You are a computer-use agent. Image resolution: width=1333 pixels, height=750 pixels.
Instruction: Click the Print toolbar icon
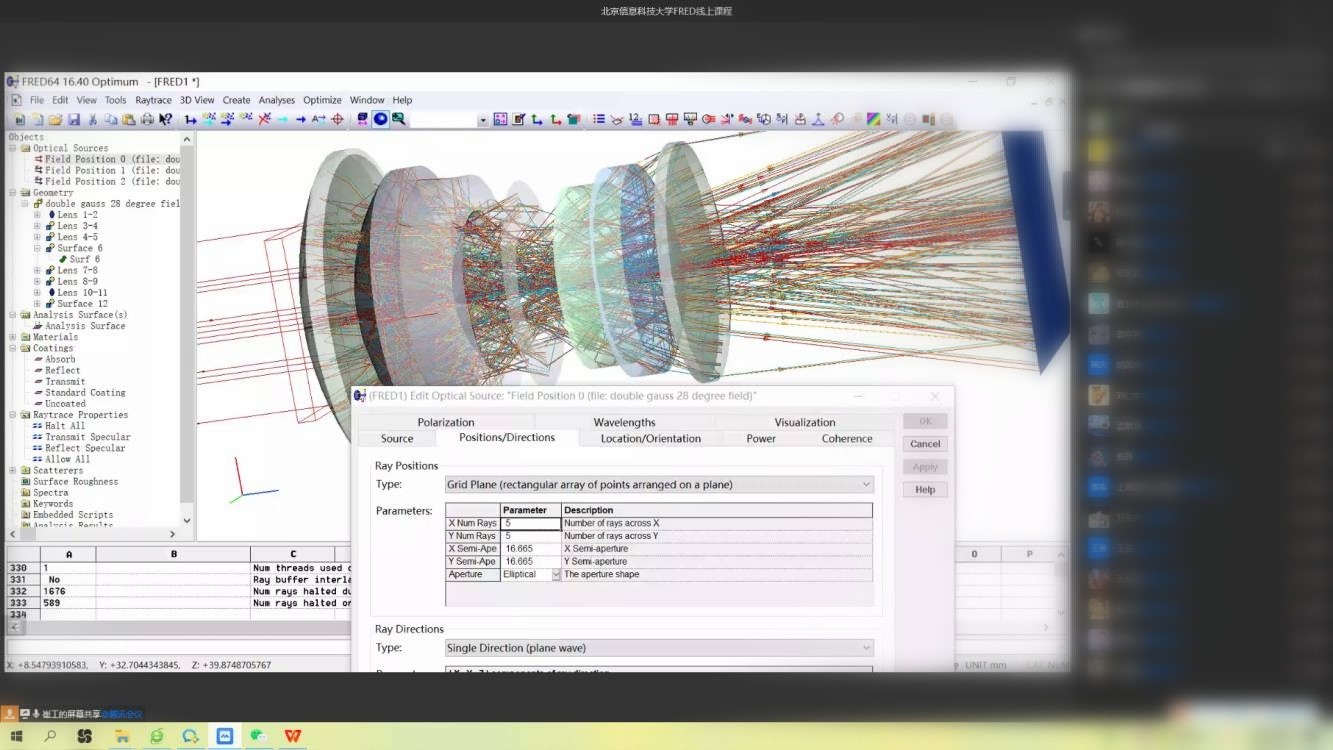pos(147,119)
